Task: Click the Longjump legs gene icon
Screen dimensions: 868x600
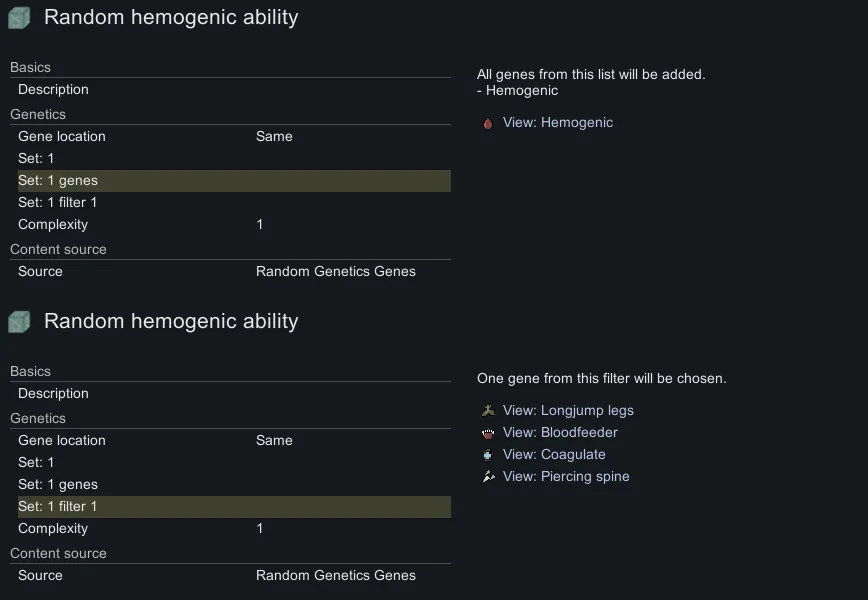Action: (488, 411)
